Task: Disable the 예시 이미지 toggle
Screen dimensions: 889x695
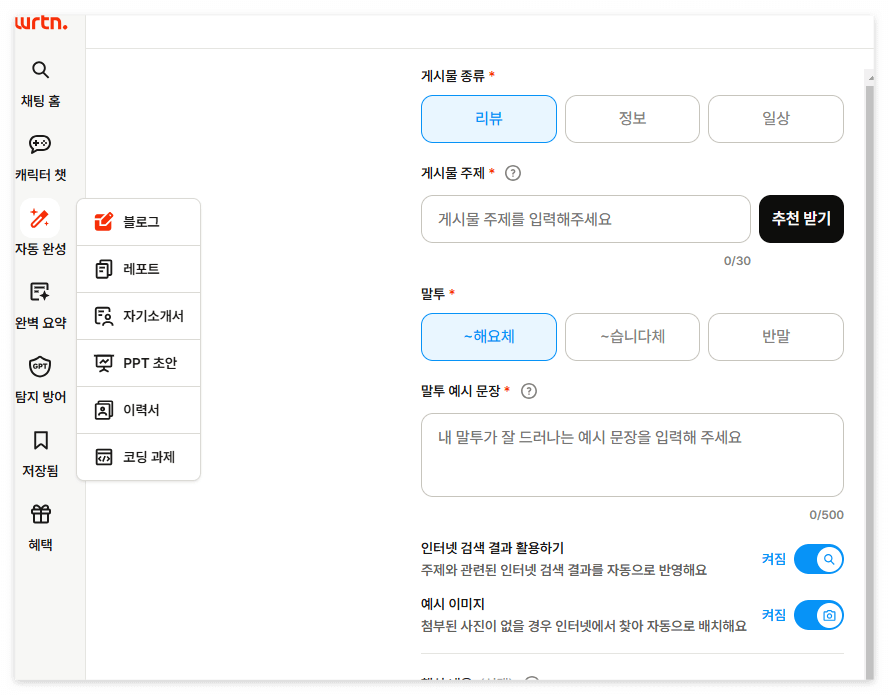Action: (820, 615)
